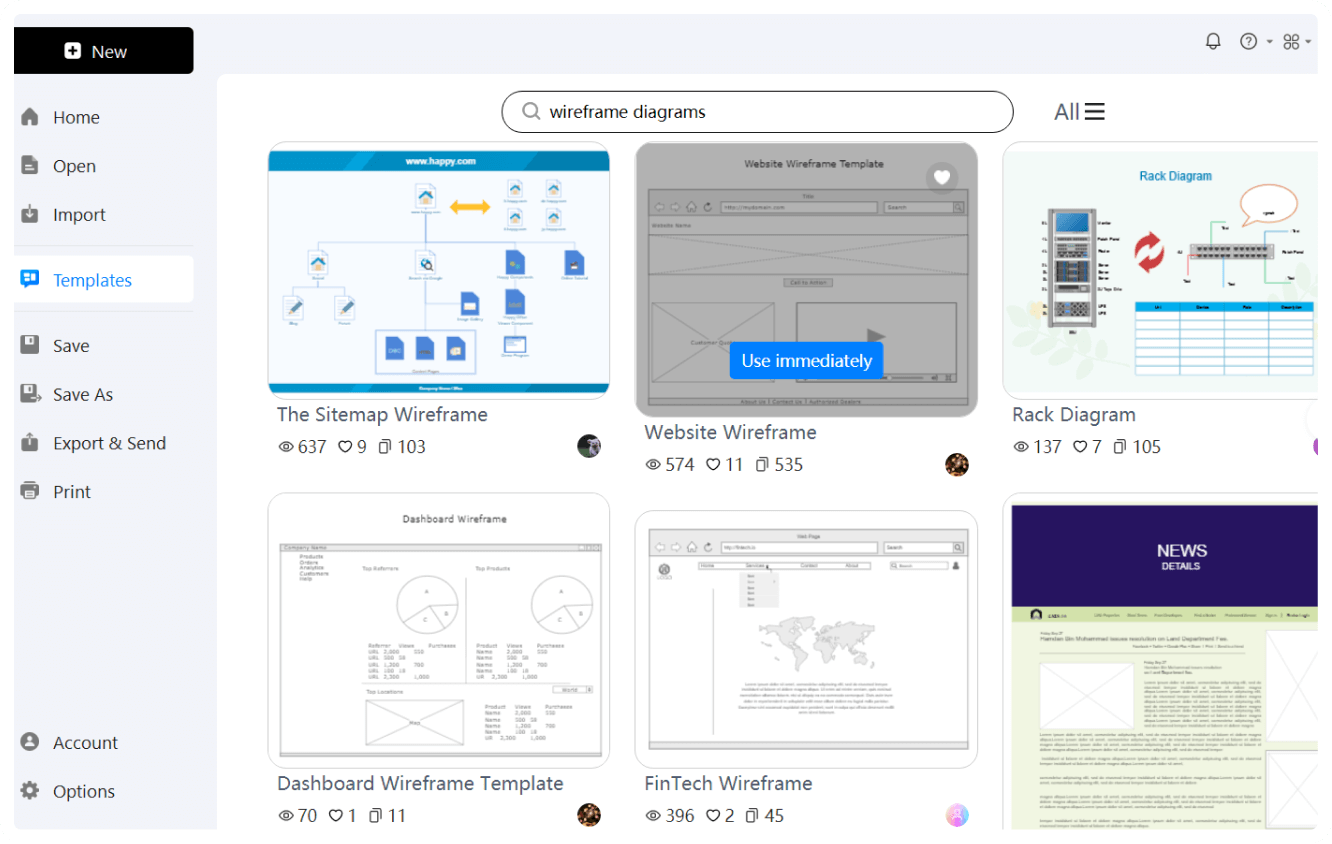The width and height of the screenshot is (1332, 844).
Task: Click Website Wireframe copies icon
Action: 762,465
